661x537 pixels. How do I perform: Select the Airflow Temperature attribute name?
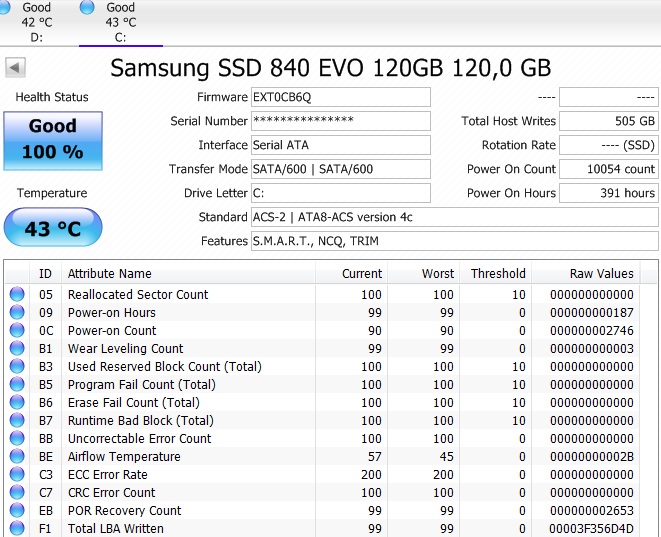(x=124, y=456)
